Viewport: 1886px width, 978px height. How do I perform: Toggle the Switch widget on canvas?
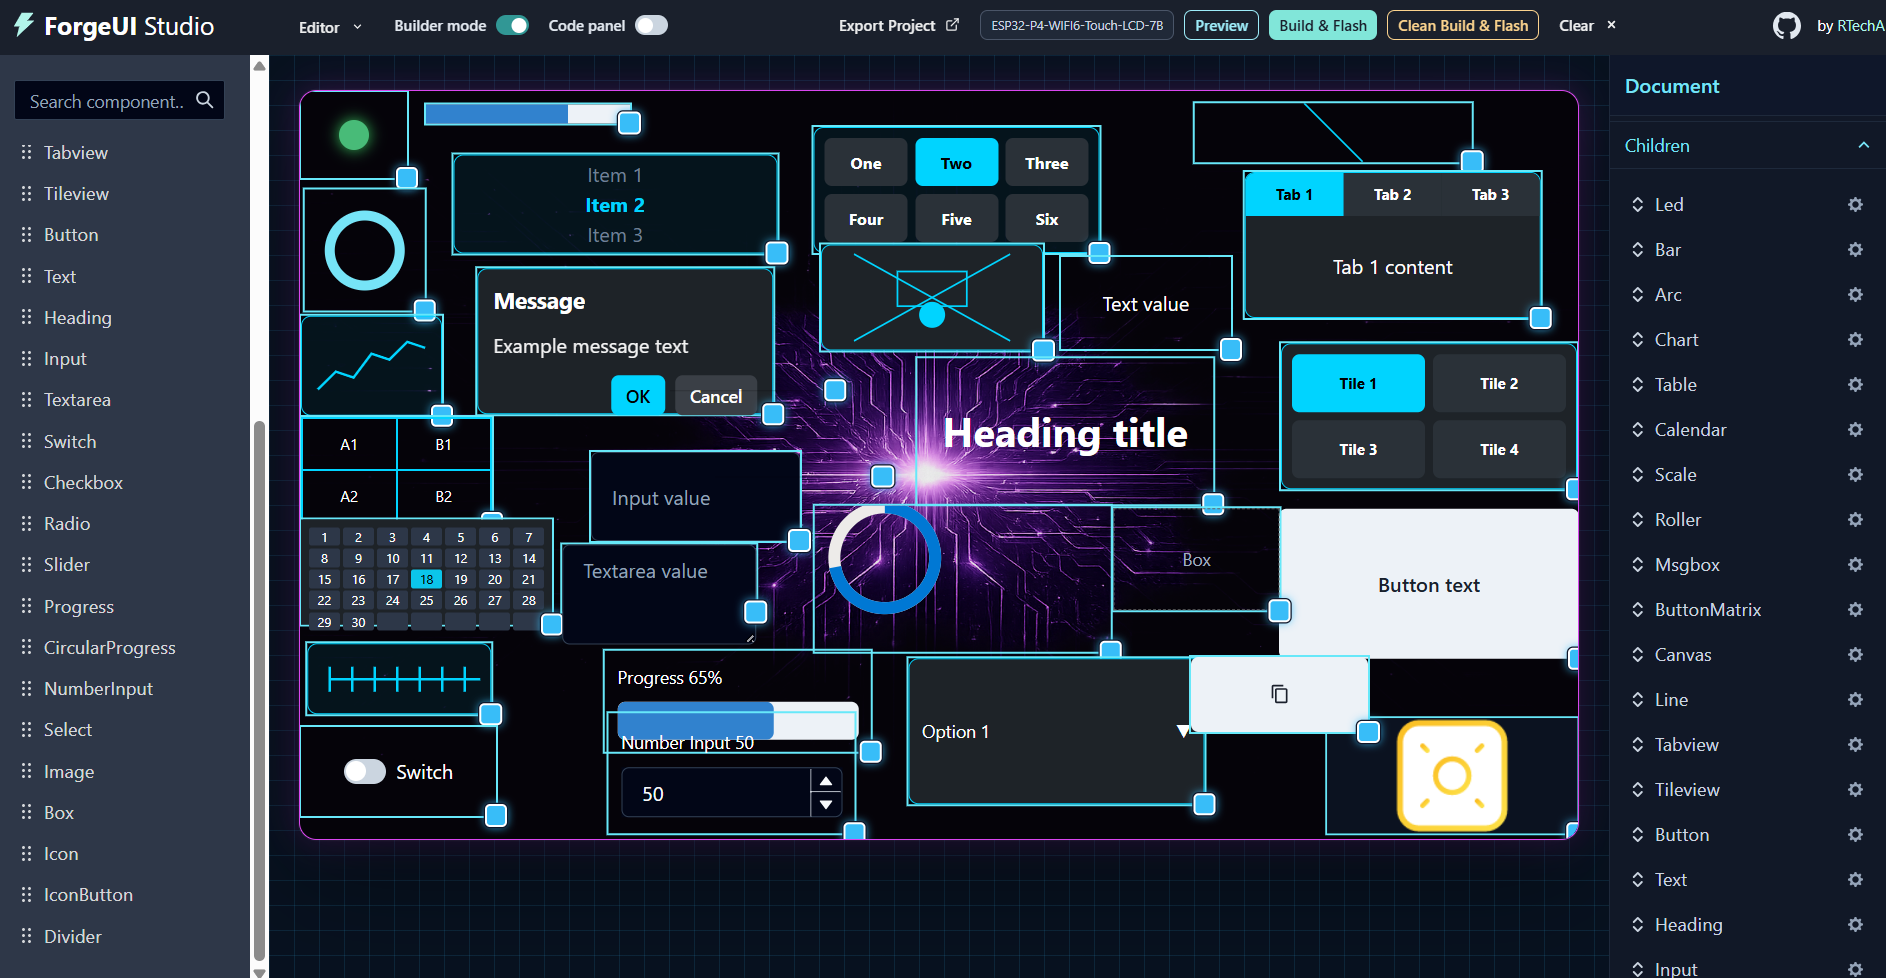pyautogui.click(x=365, y=771)
